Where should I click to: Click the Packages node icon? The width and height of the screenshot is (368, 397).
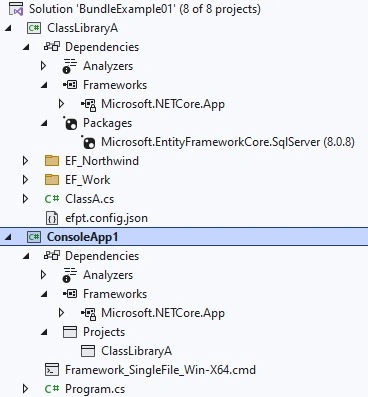(70, 123)
